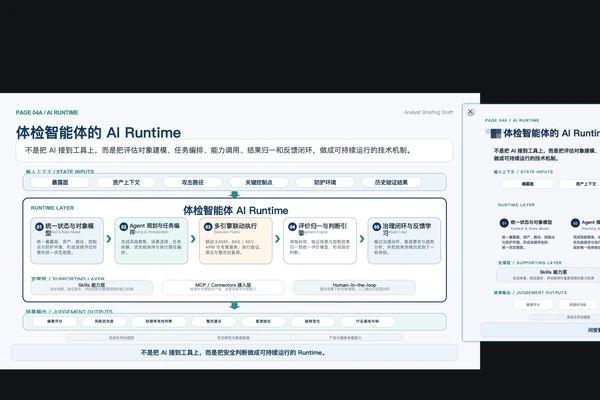This screenshot has height=400, width=600.
Task: Click the pixelated title icon in side panel
Action: 495,133
